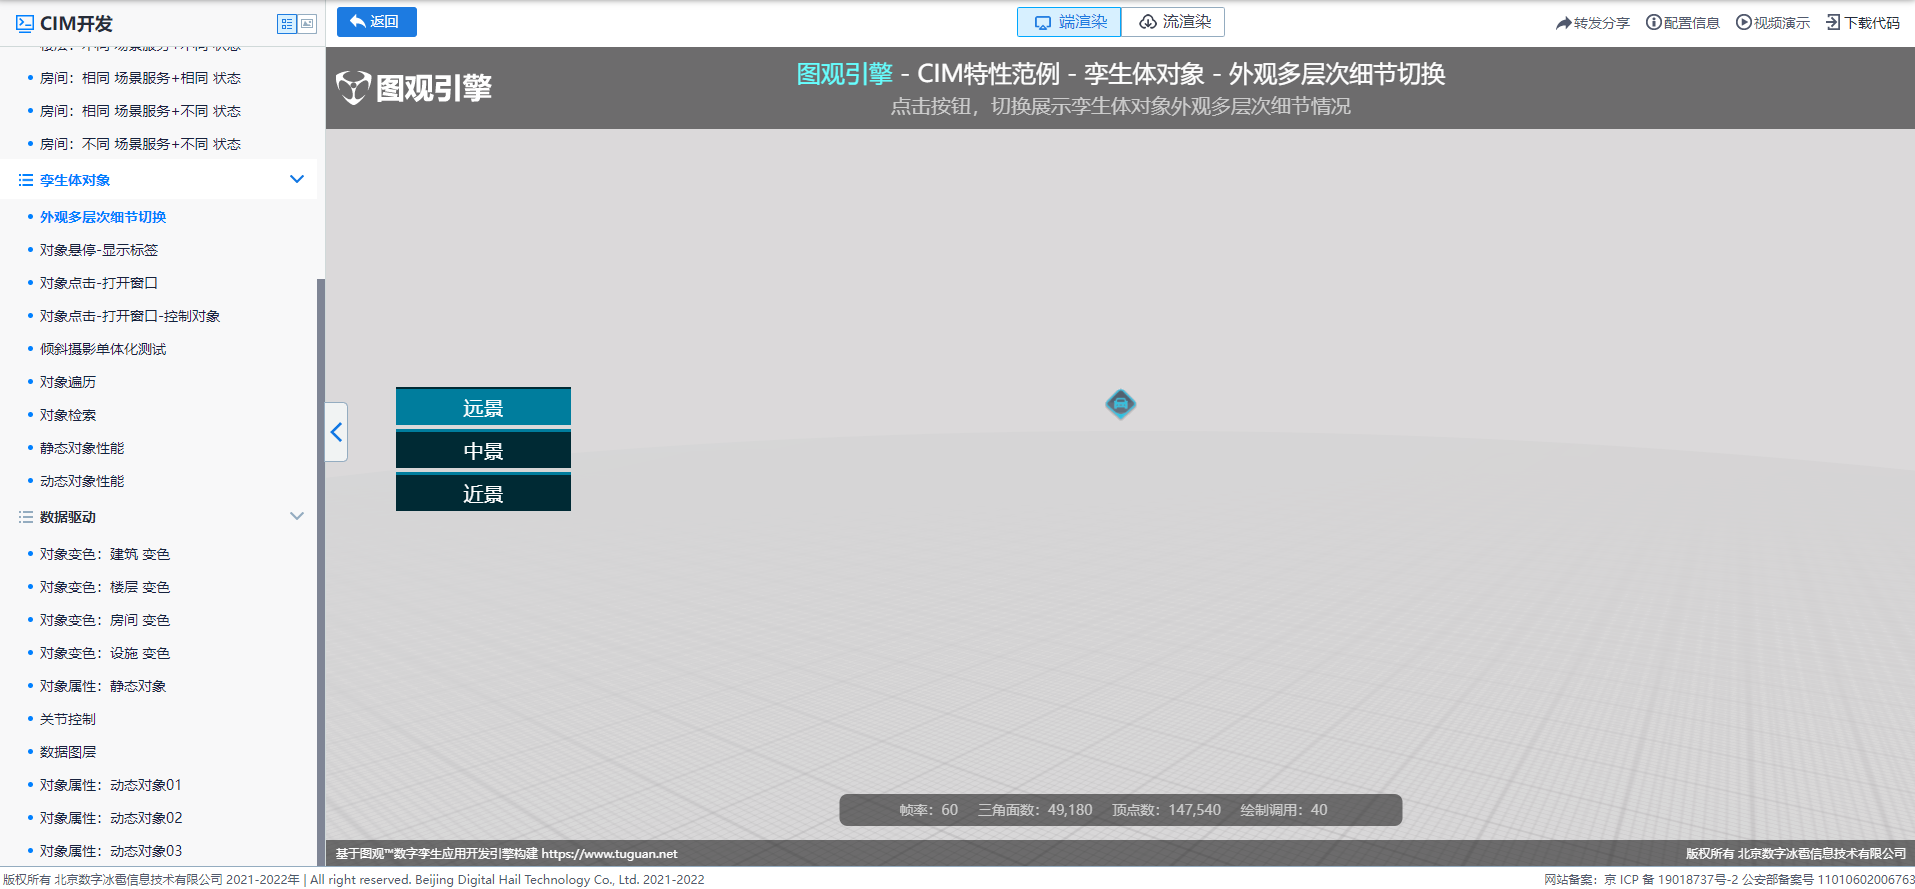1915x889 pixels.
Task: Select the 端渲染 rendering tab
Action: [1069, 22]
